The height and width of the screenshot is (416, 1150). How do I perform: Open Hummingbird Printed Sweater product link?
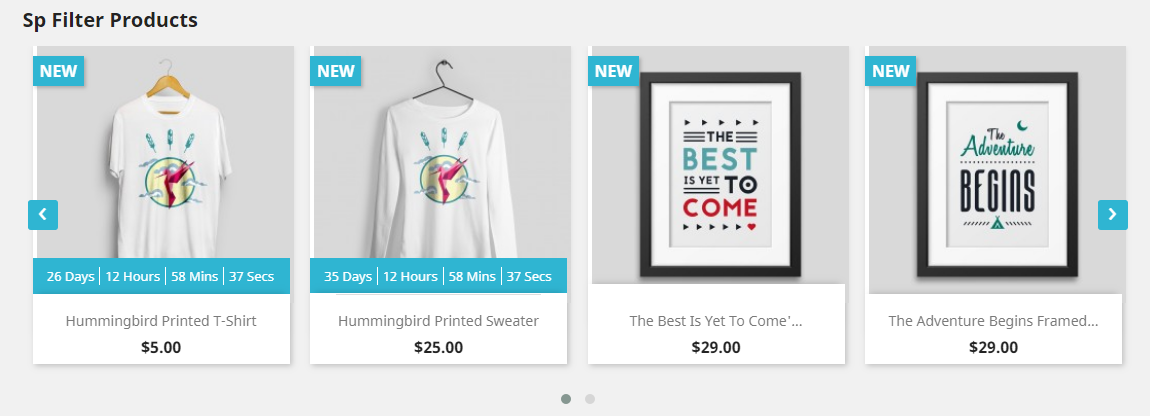tap(439, 321)
